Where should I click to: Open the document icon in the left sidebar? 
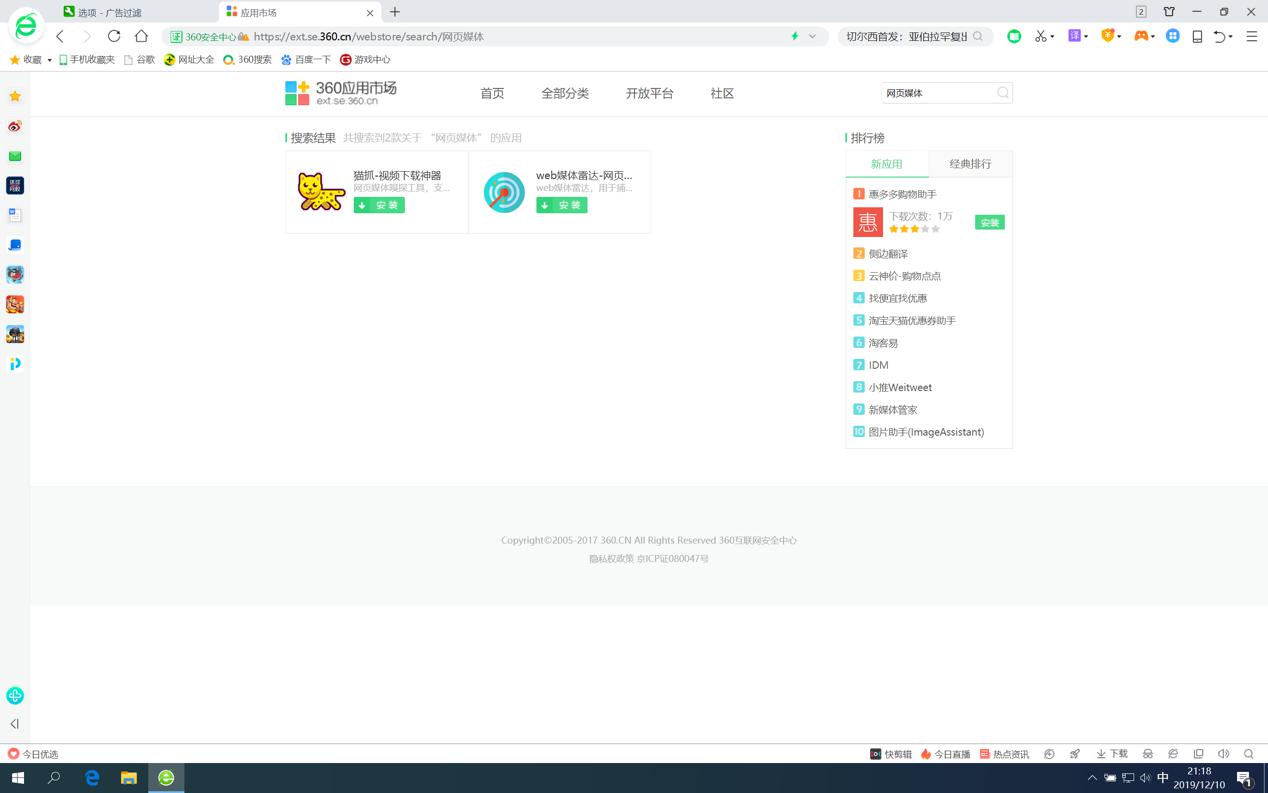15,215
